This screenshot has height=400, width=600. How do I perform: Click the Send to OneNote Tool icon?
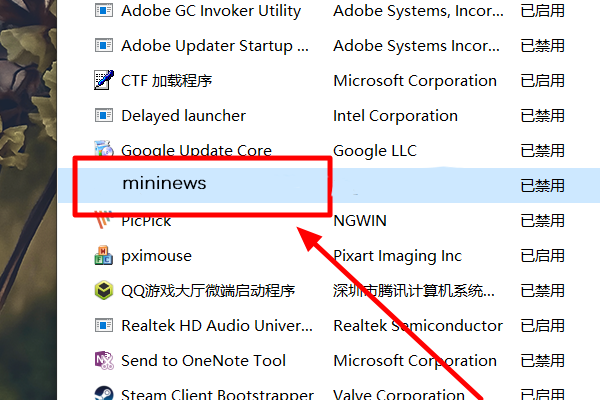point(104,361)
